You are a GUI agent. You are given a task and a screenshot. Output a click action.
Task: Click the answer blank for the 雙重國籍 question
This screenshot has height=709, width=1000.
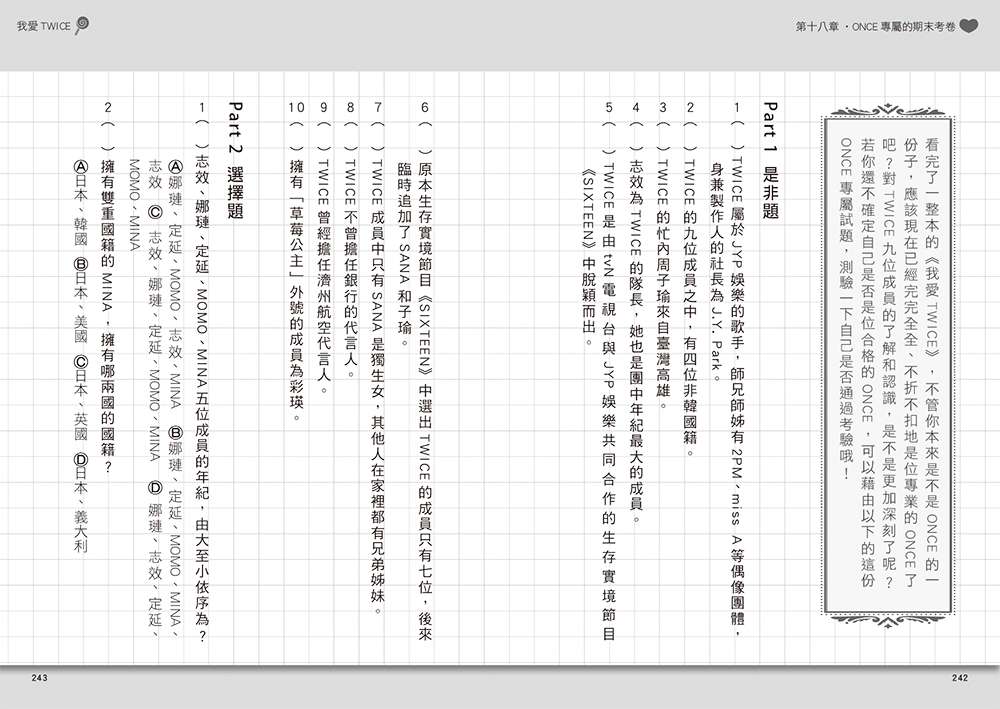click(108, 135)
